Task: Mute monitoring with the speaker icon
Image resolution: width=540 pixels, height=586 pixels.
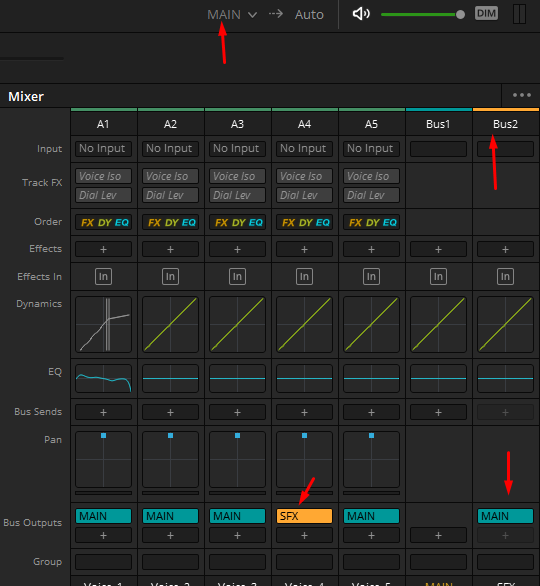Action: tap(361, 14)
